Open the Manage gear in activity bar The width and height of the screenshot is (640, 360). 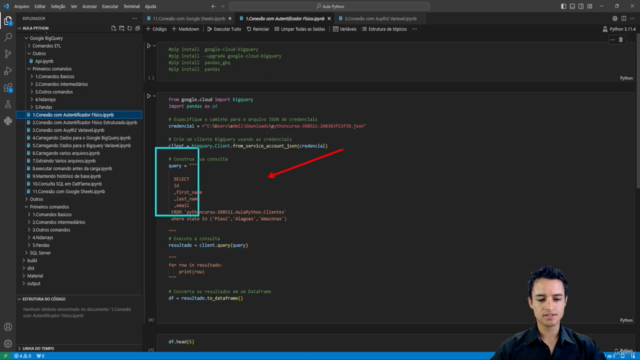(x=8, y=344)
